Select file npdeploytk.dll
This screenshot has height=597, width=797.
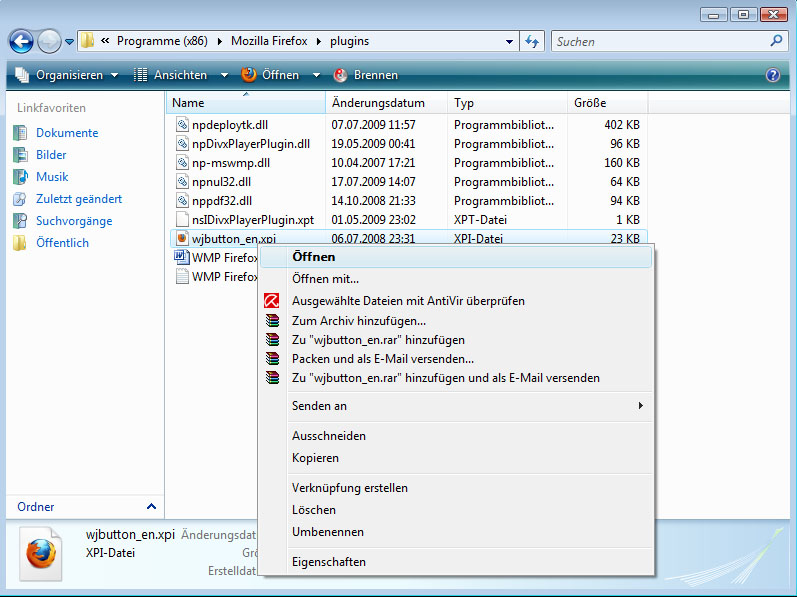tap(230, 125)
